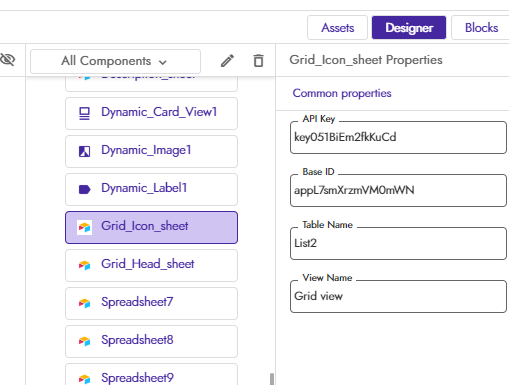Switch to the Designer tab

click(x=409, y=28)
